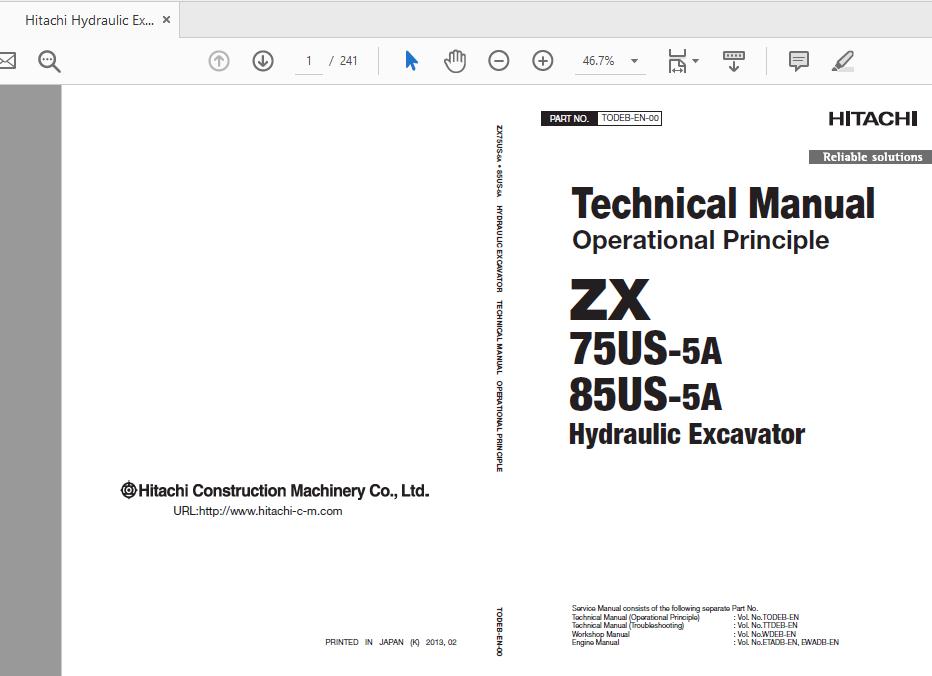Click 'PRINTED IN JAPAN (K) 2013, 02'
This screenshot has height=676, width=932.
point(391,642)
